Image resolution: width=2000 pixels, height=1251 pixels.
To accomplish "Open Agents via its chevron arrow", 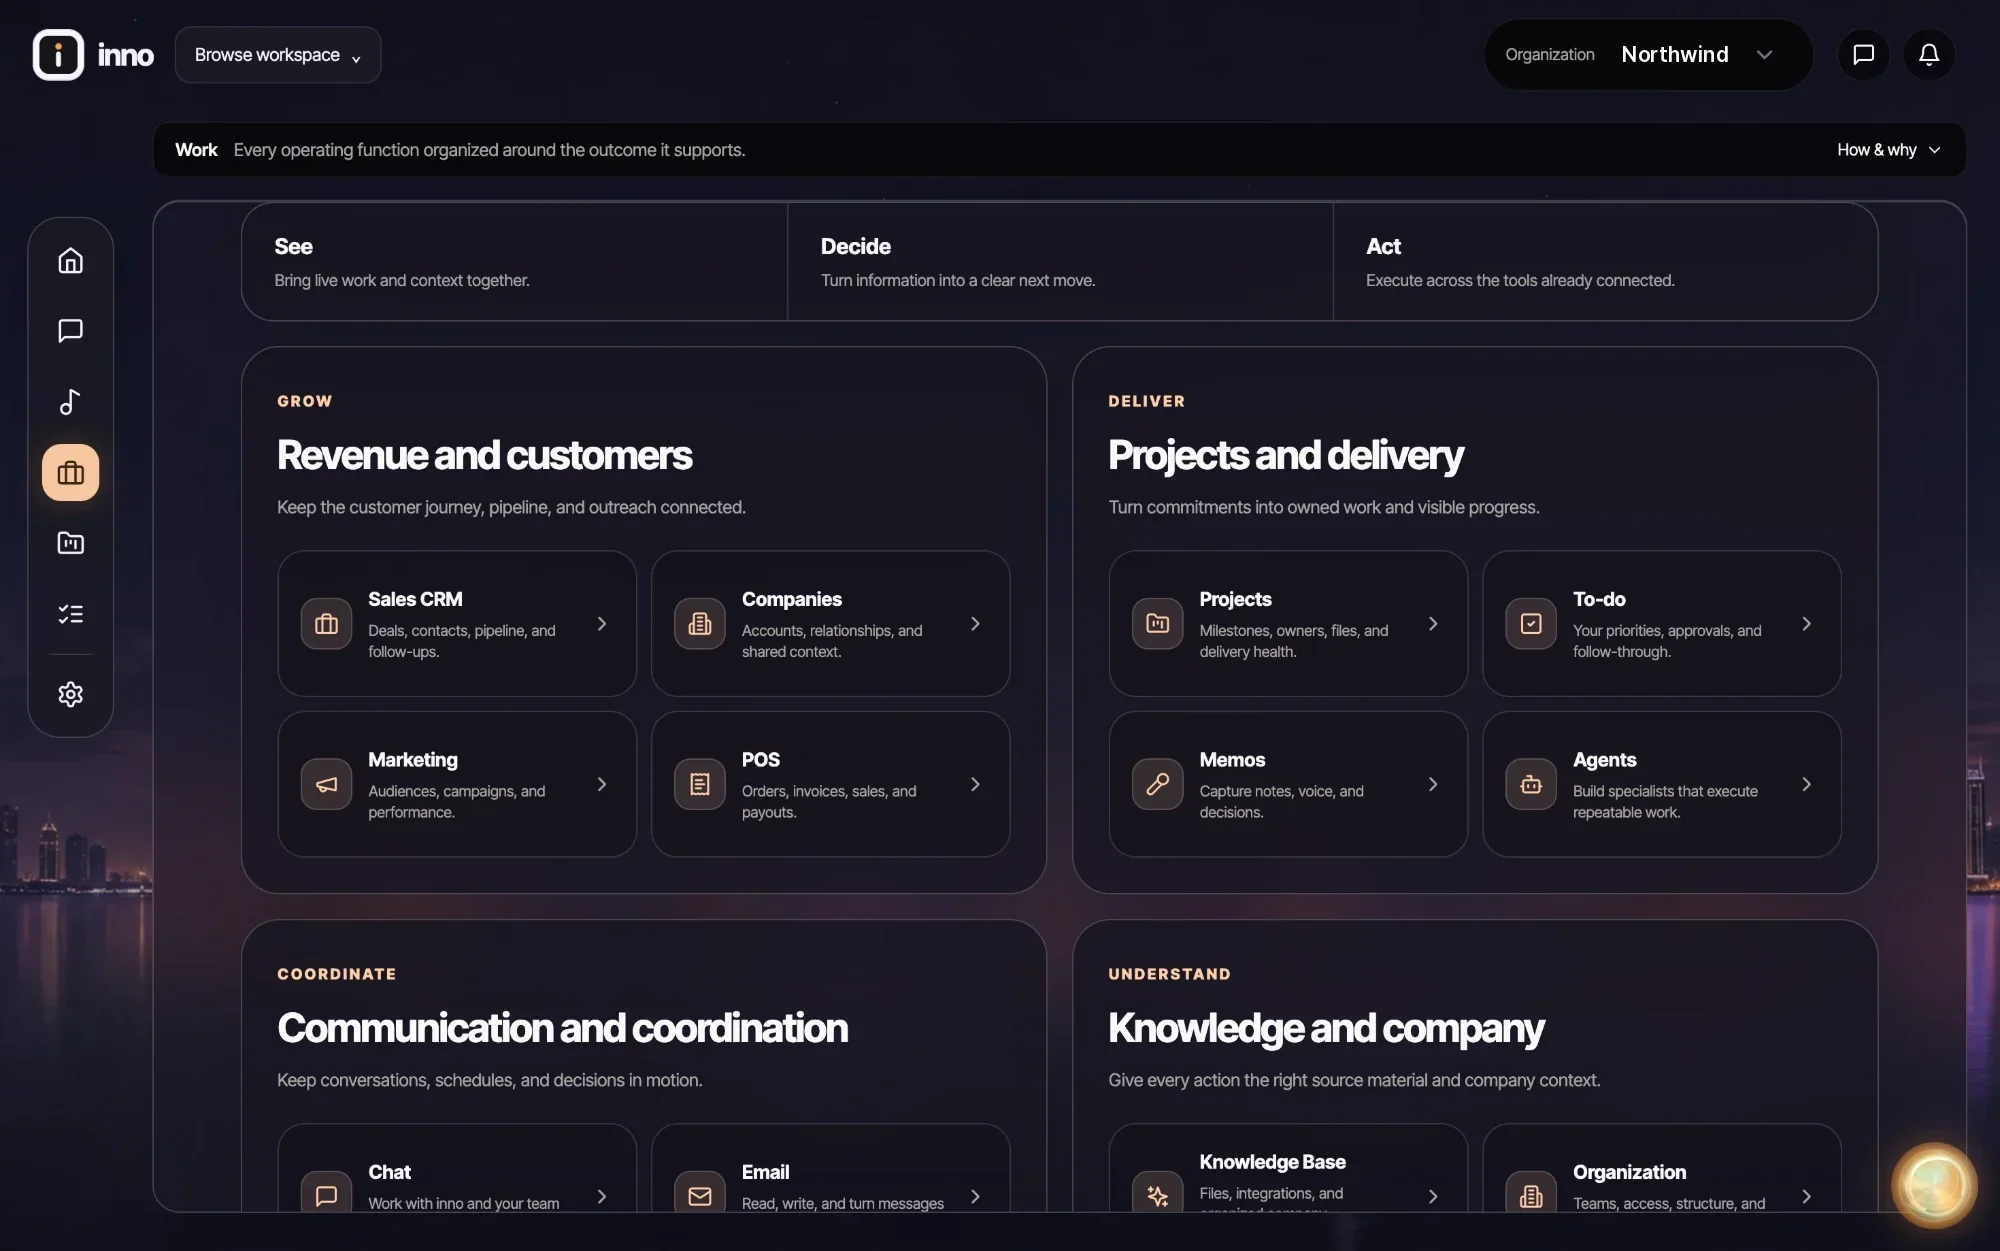I will 1807,784.
